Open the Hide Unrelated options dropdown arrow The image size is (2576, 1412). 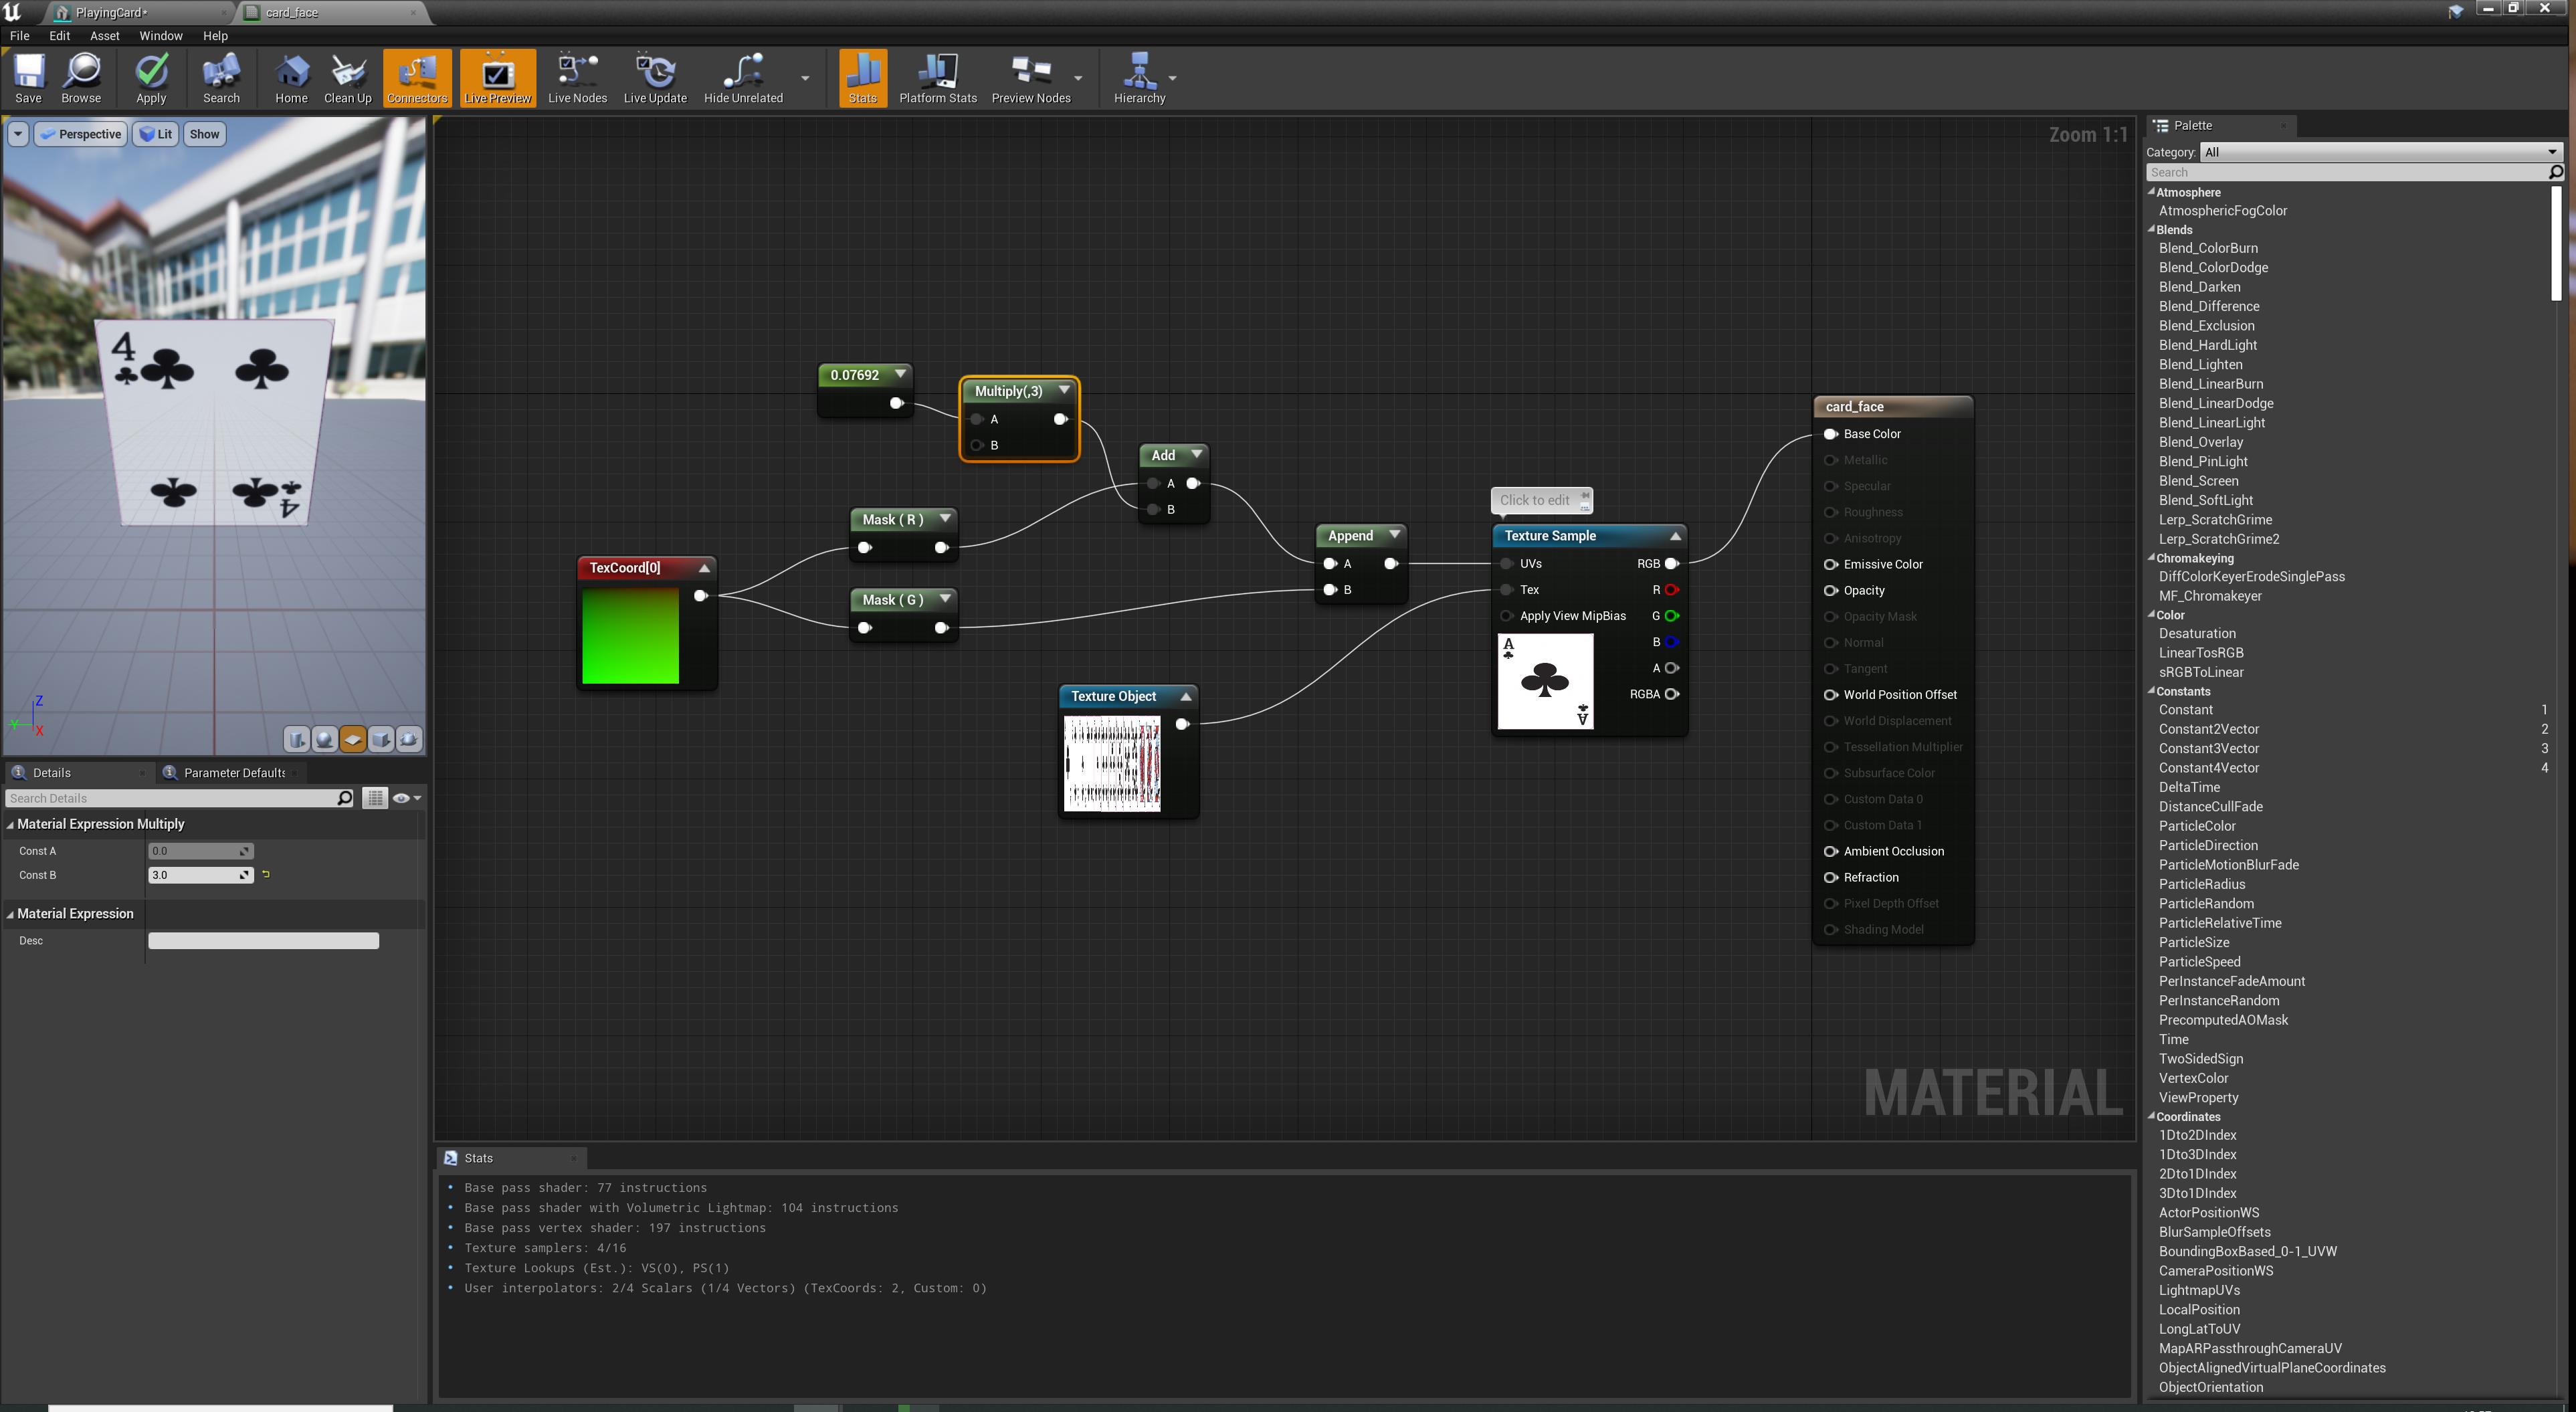805,78
